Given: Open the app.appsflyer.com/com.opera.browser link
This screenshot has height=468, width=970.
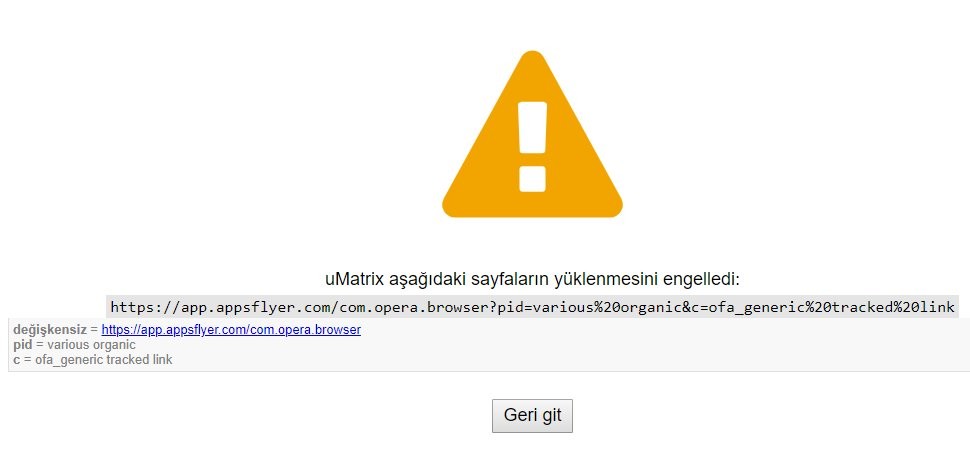Looking at the screenshot, I should [x=231, y=330].
